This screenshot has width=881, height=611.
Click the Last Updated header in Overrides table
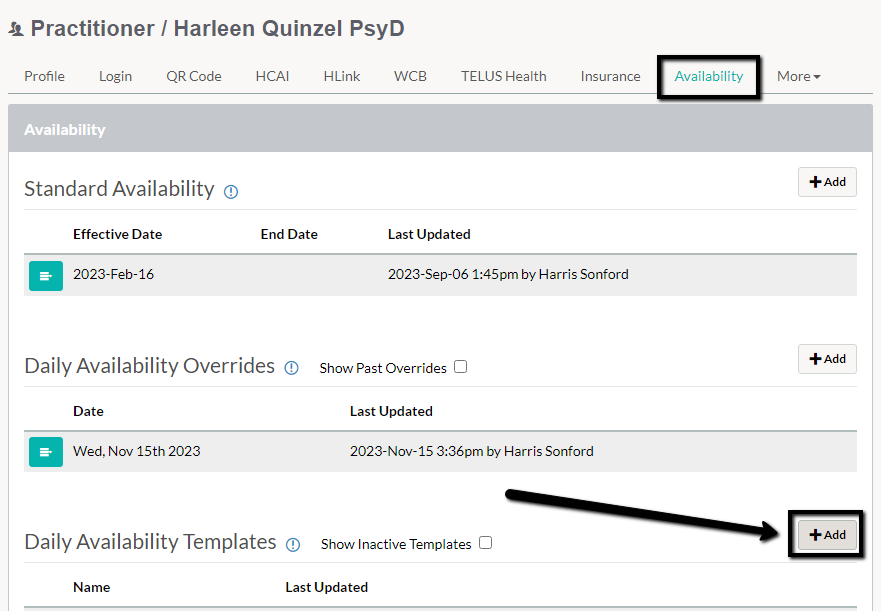391,411
